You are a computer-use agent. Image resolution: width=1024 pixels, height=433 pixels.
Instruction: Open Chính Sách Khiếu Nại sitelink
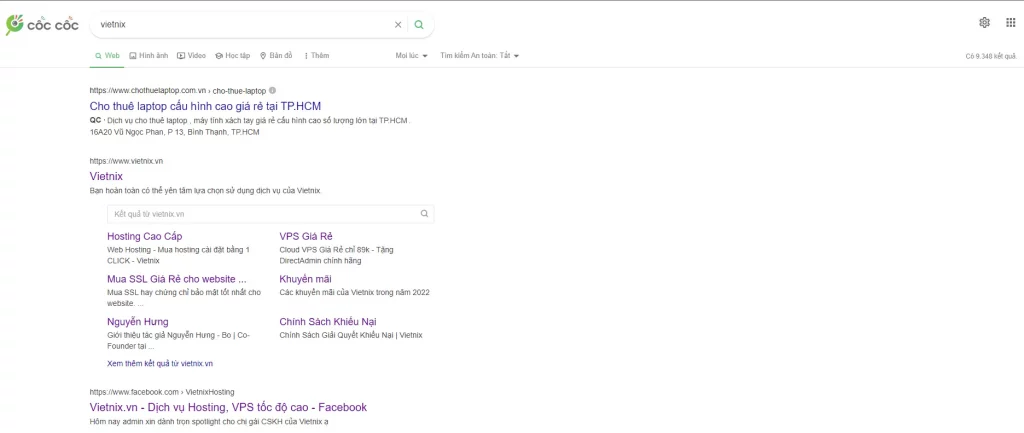(x=328, y=321)
